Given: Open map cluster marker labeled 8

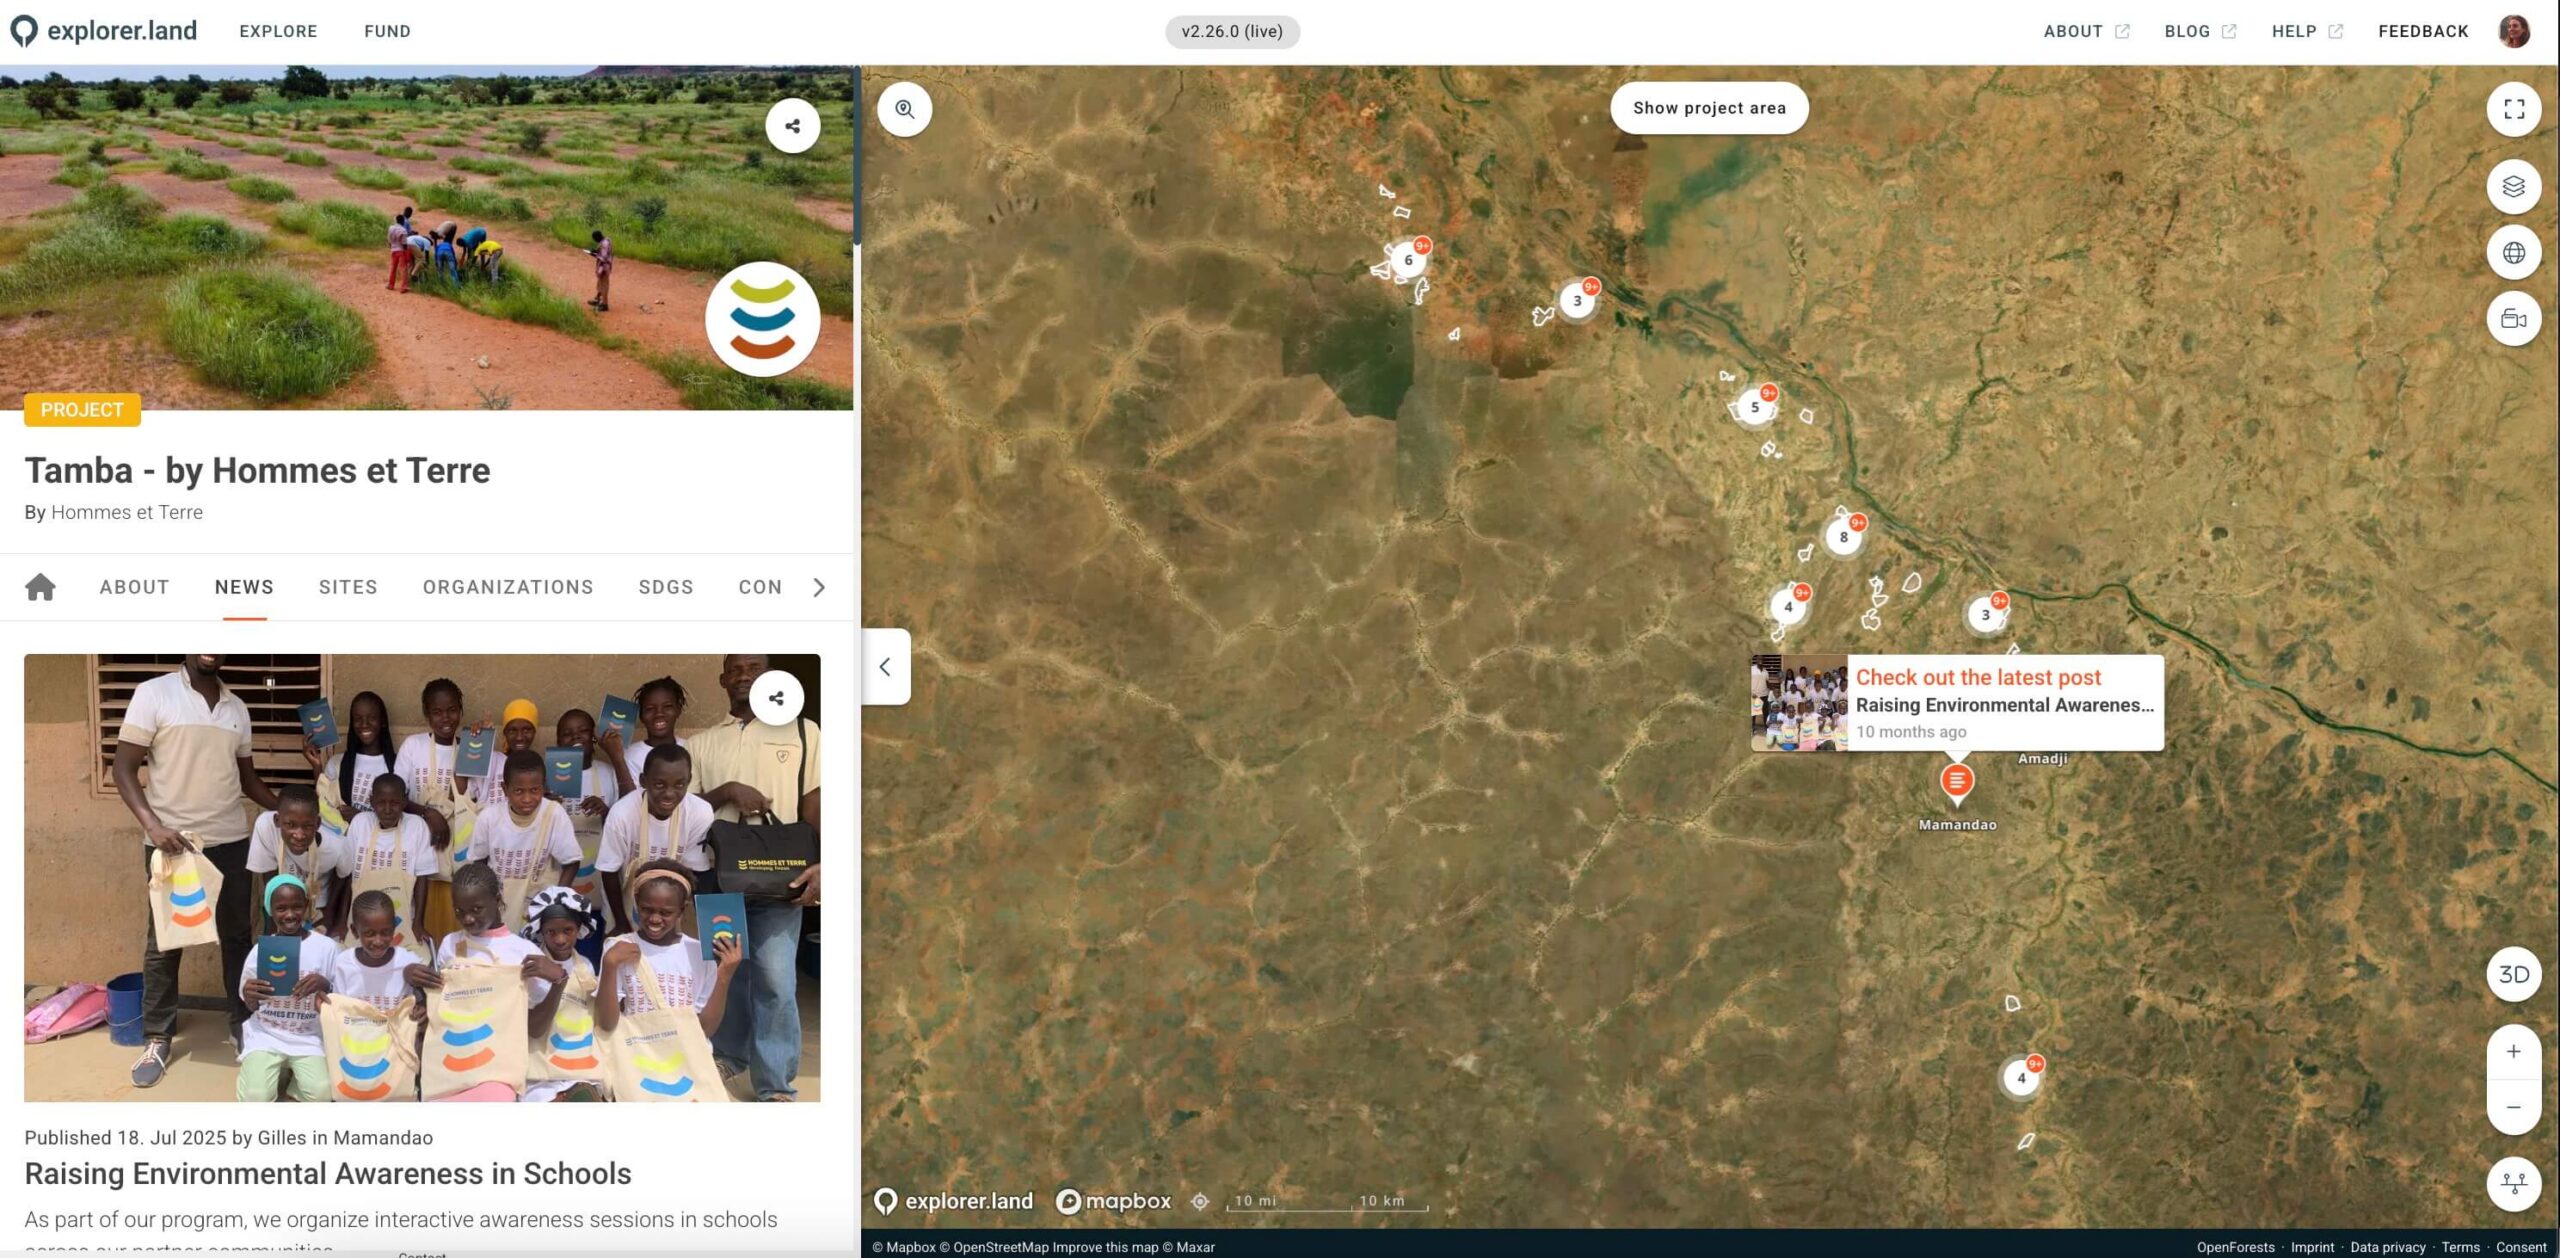Looking at the screenshot, I should click(1844, 537).
